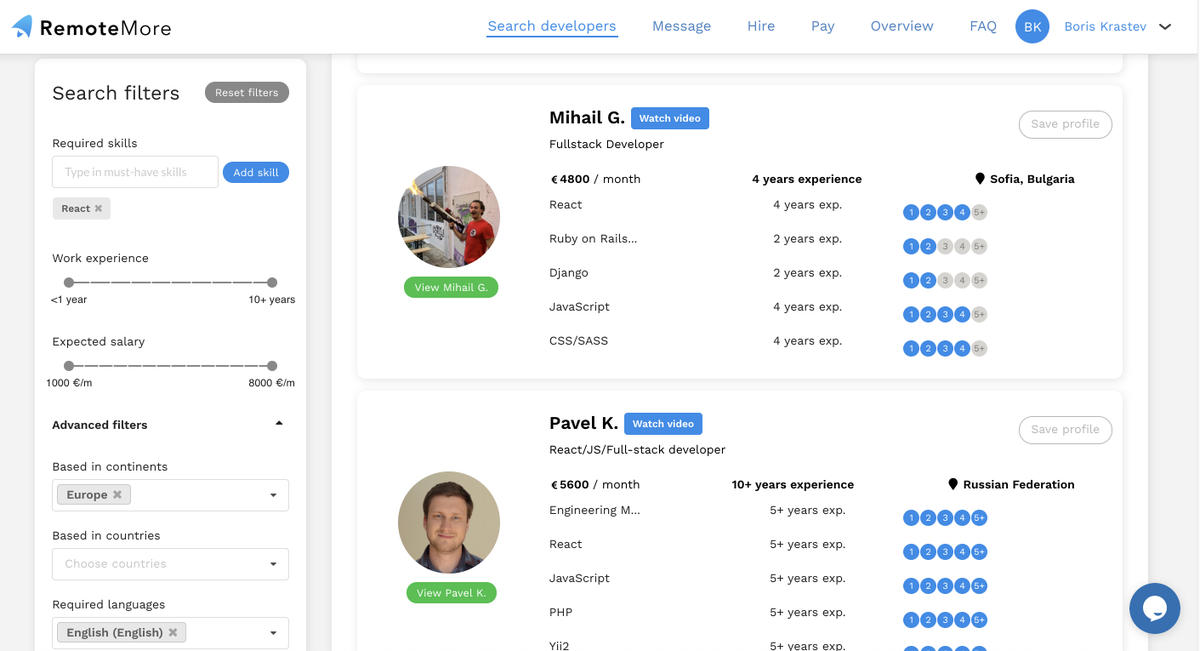The height and width of the screenshot is (651, 1200).
Task: Open the FAQ page
Action: (983, 26)
